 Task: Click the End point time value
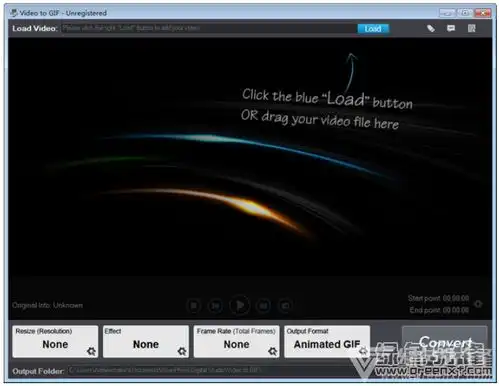(x=455, y=310)
